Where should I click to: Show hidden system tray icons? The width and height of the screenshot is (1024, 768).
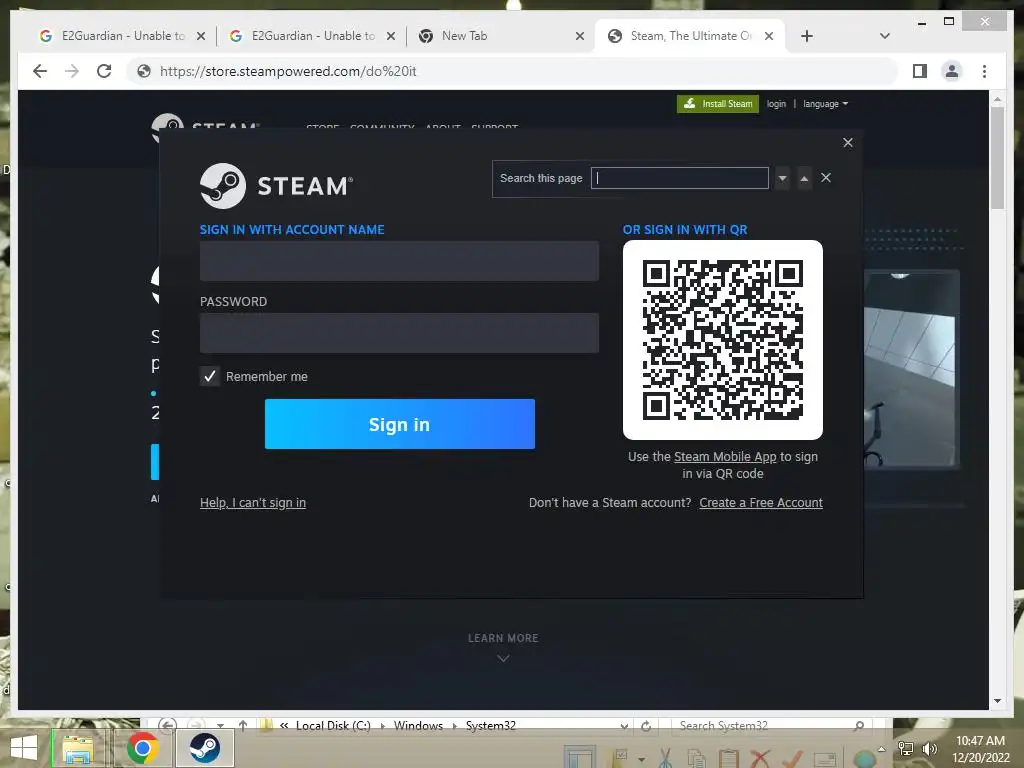tap(882, 749)
